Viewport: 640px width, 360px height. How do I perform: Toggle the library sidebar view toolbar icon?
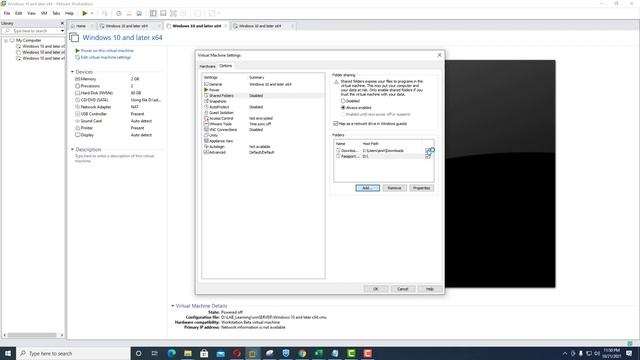(153, 13)
